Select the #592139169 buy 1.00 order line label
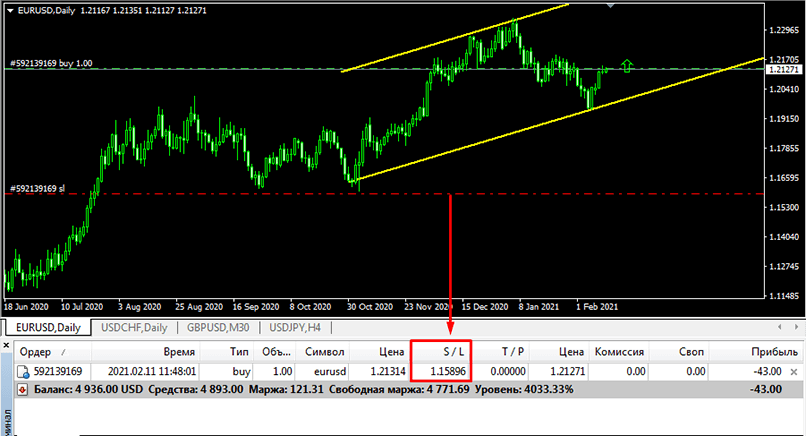Viewport: 806px width, 436px height. 51,64
